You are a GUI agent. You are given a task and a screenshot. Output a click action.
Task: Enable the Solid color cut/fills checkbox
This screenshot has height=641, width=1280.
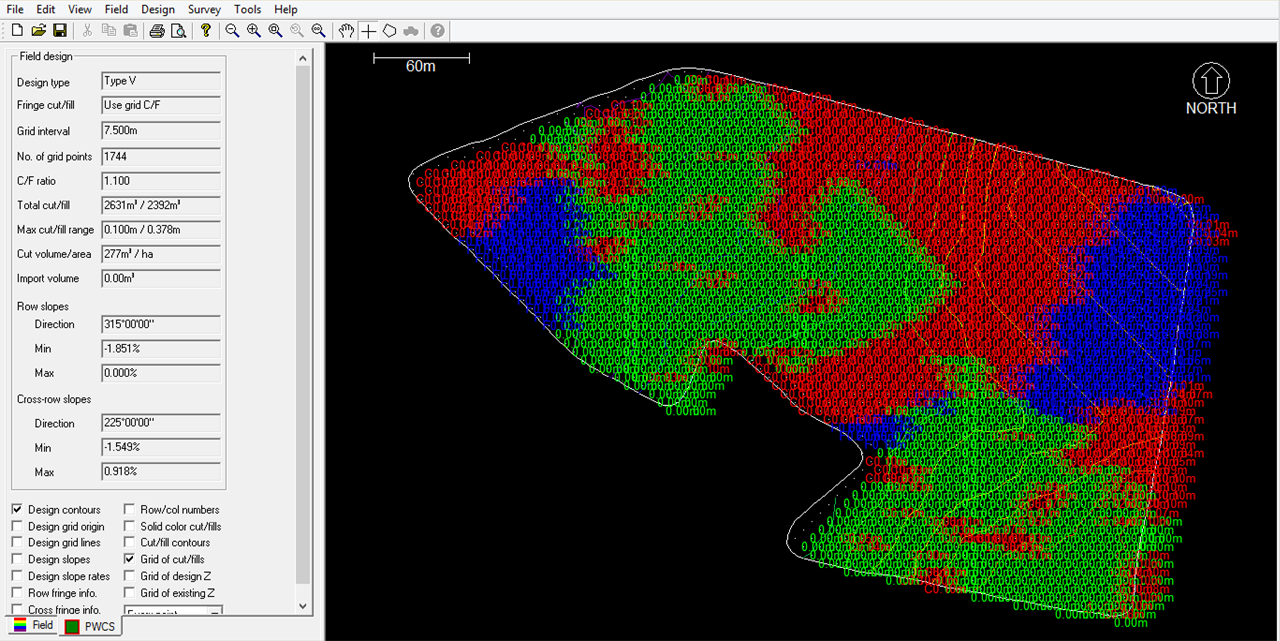pyautogui.click(x=129, y=526)
